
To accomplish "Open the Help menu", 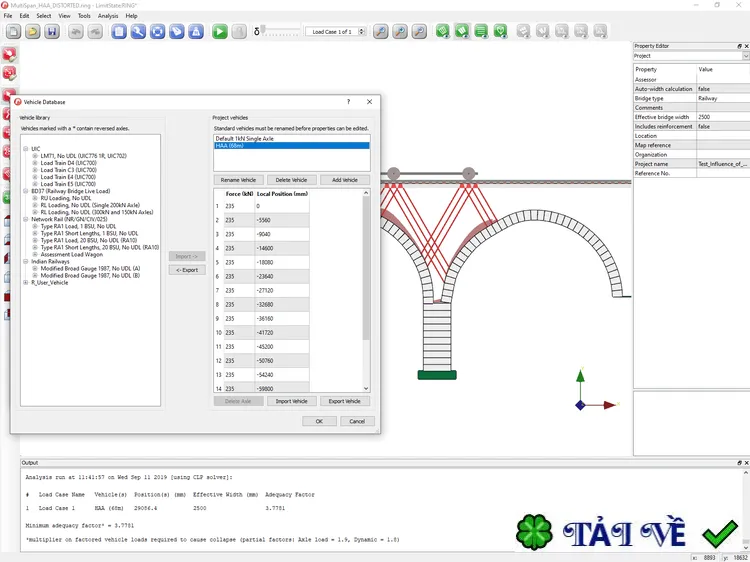I will coord(132,16).
